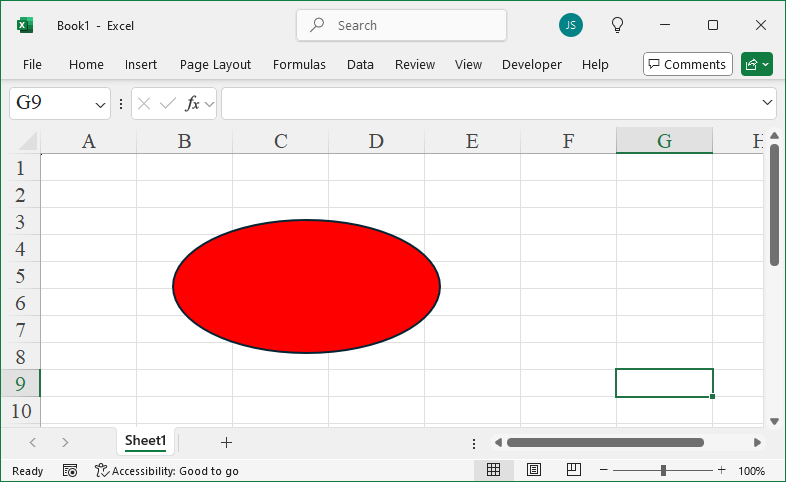The height and width of the screenshot is (482, 786).
Task: Select column A header
Action: pos(89,141)
